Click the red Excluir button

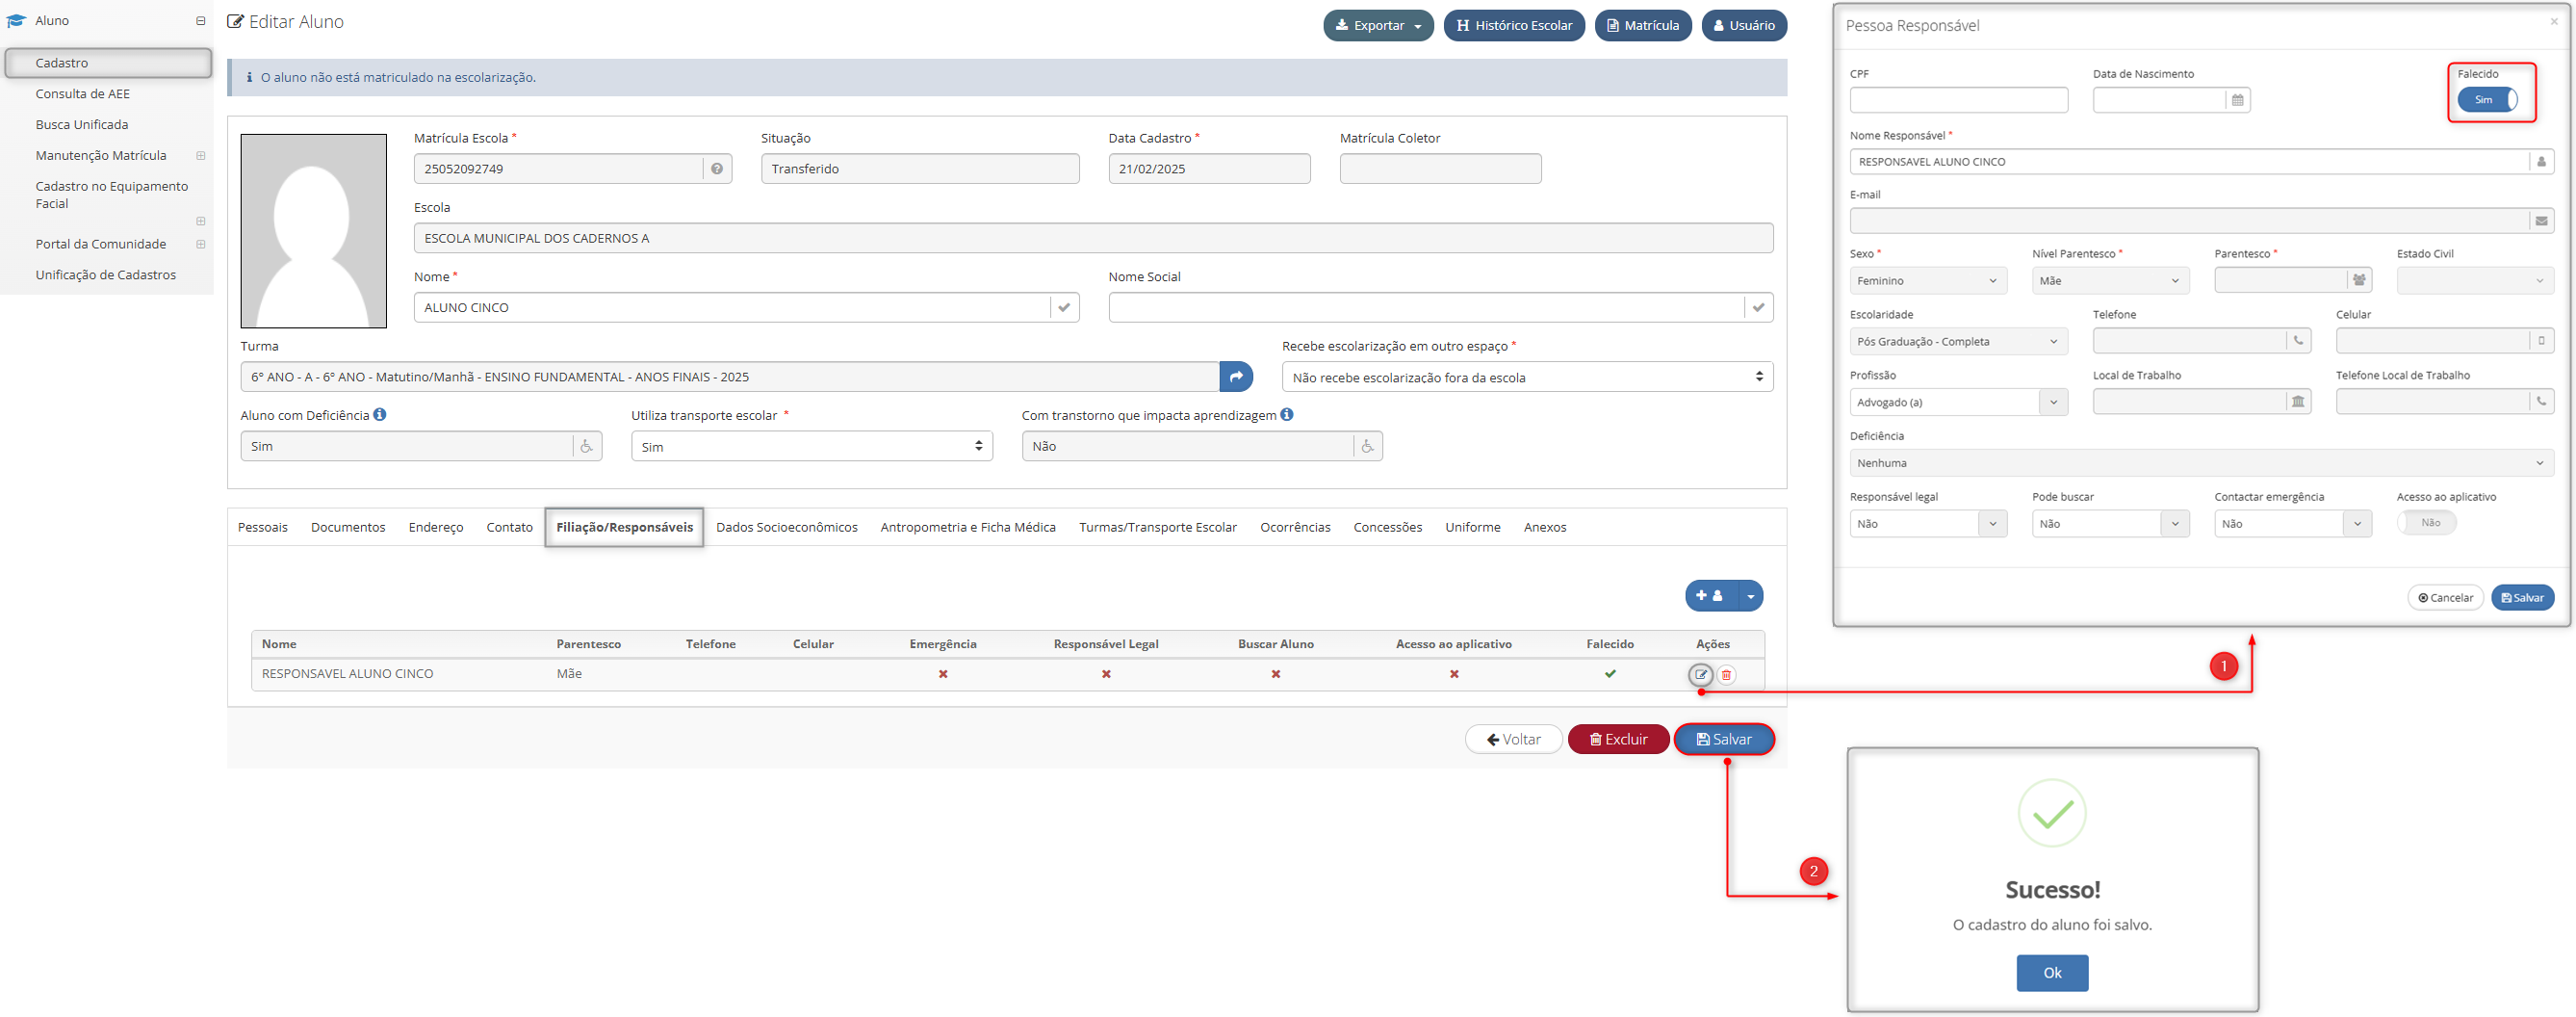(x=1618, y=740)
